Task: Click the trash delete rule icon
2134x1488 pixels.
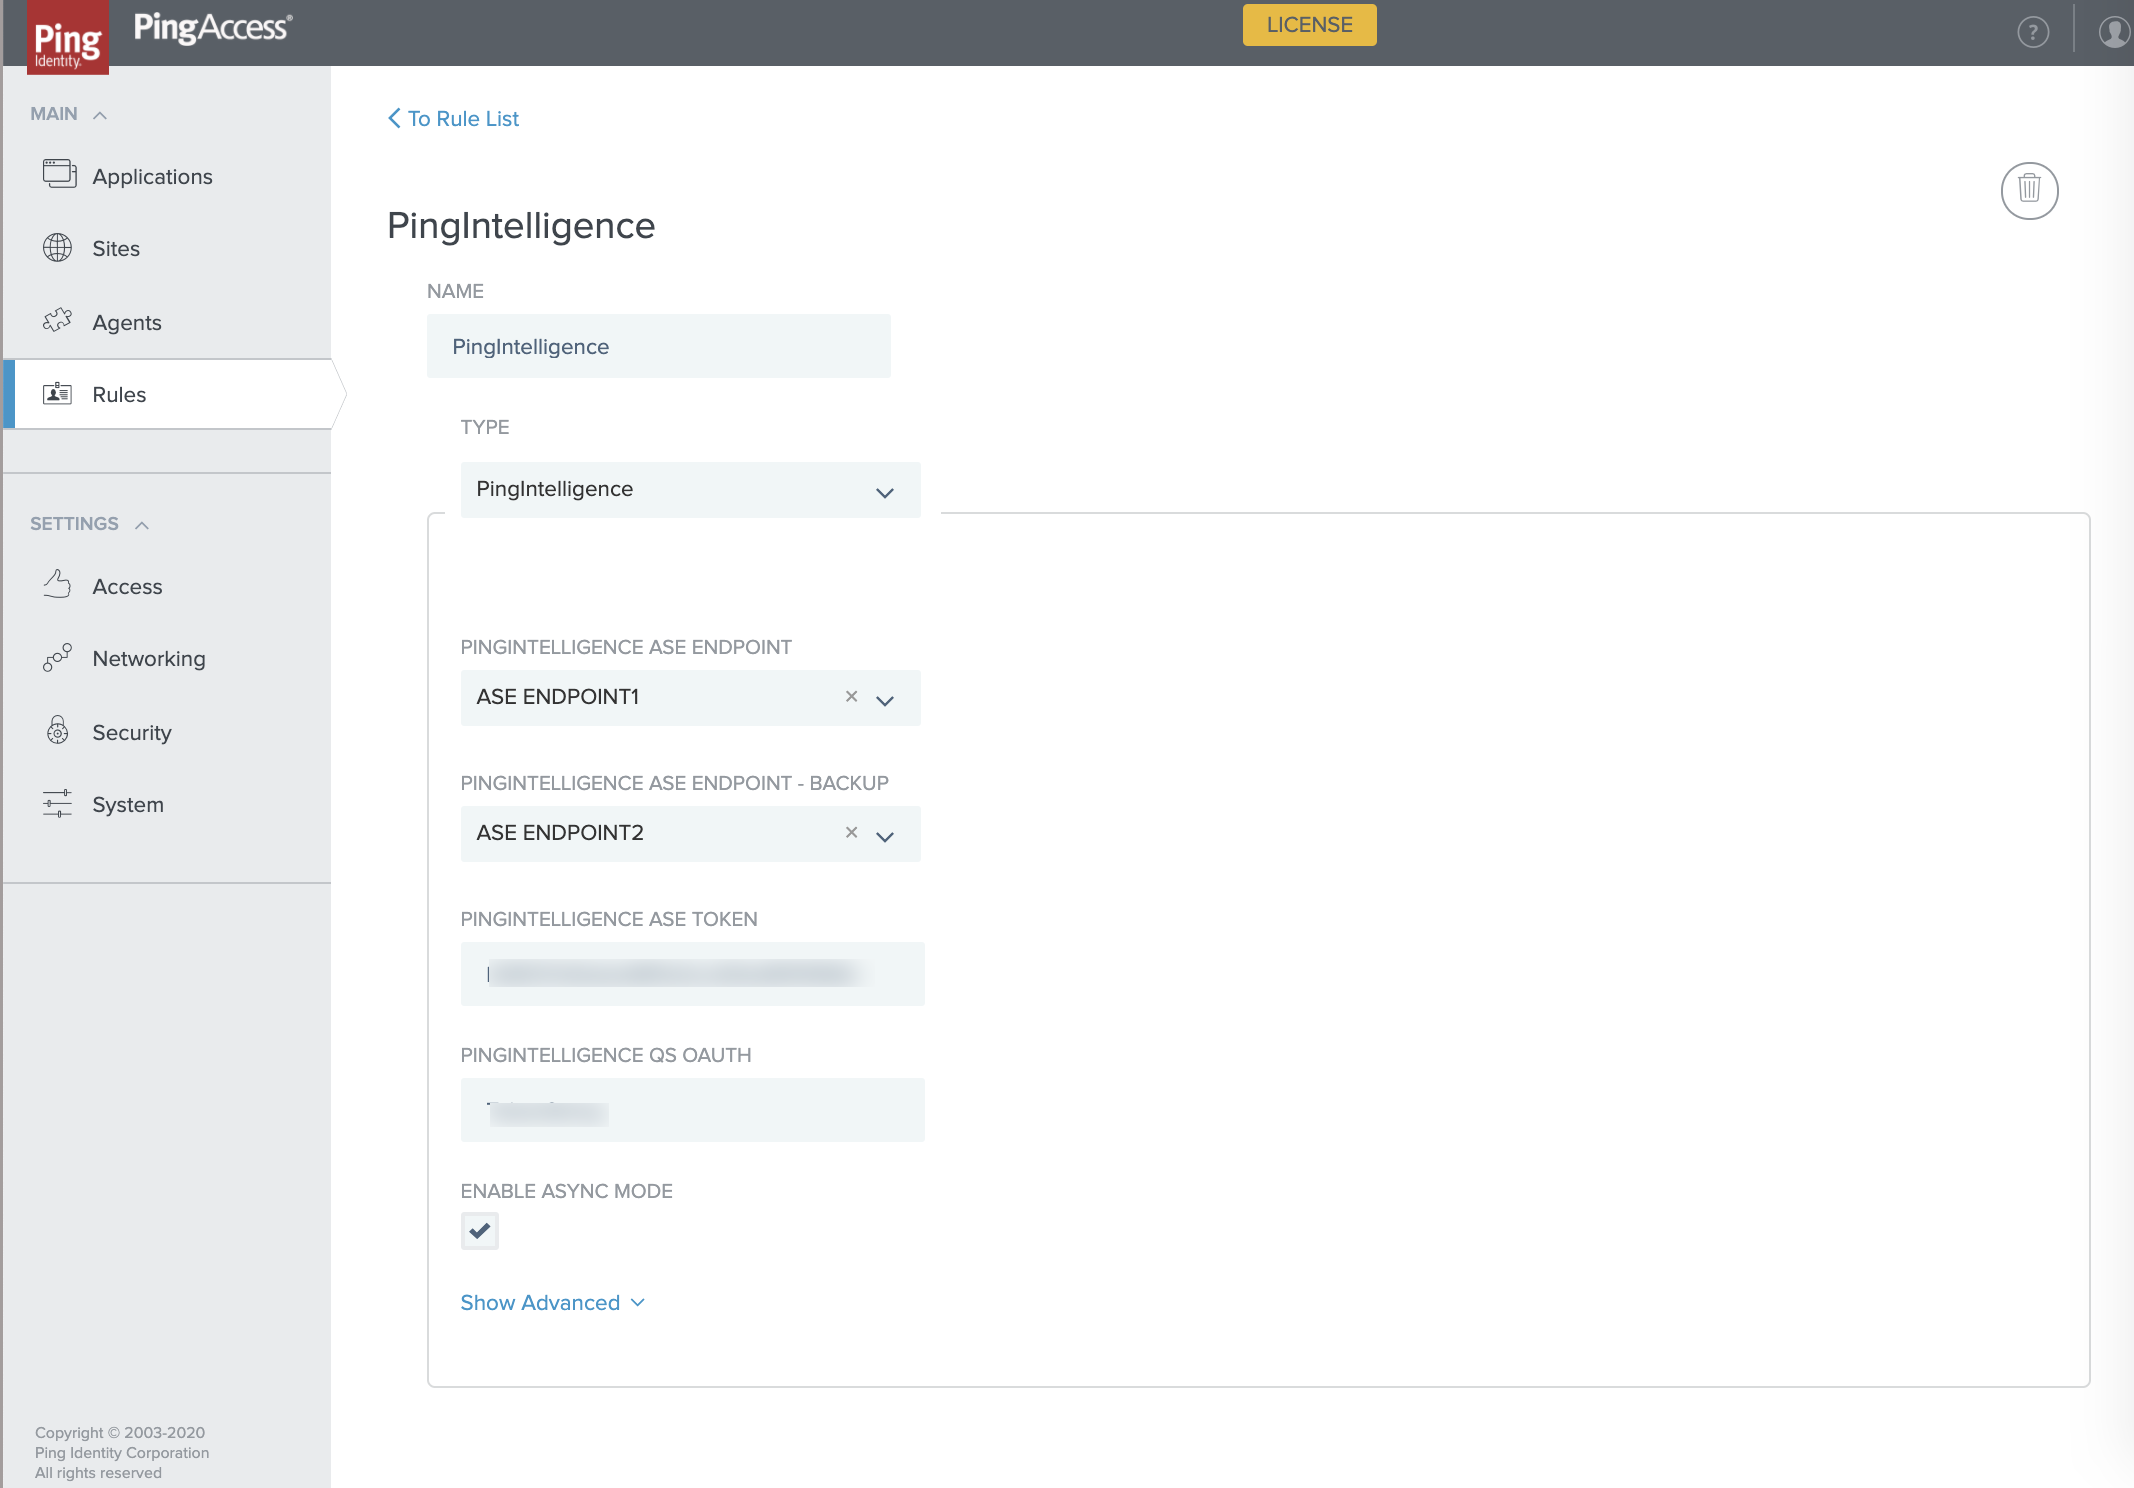Action: (2028, 190)
